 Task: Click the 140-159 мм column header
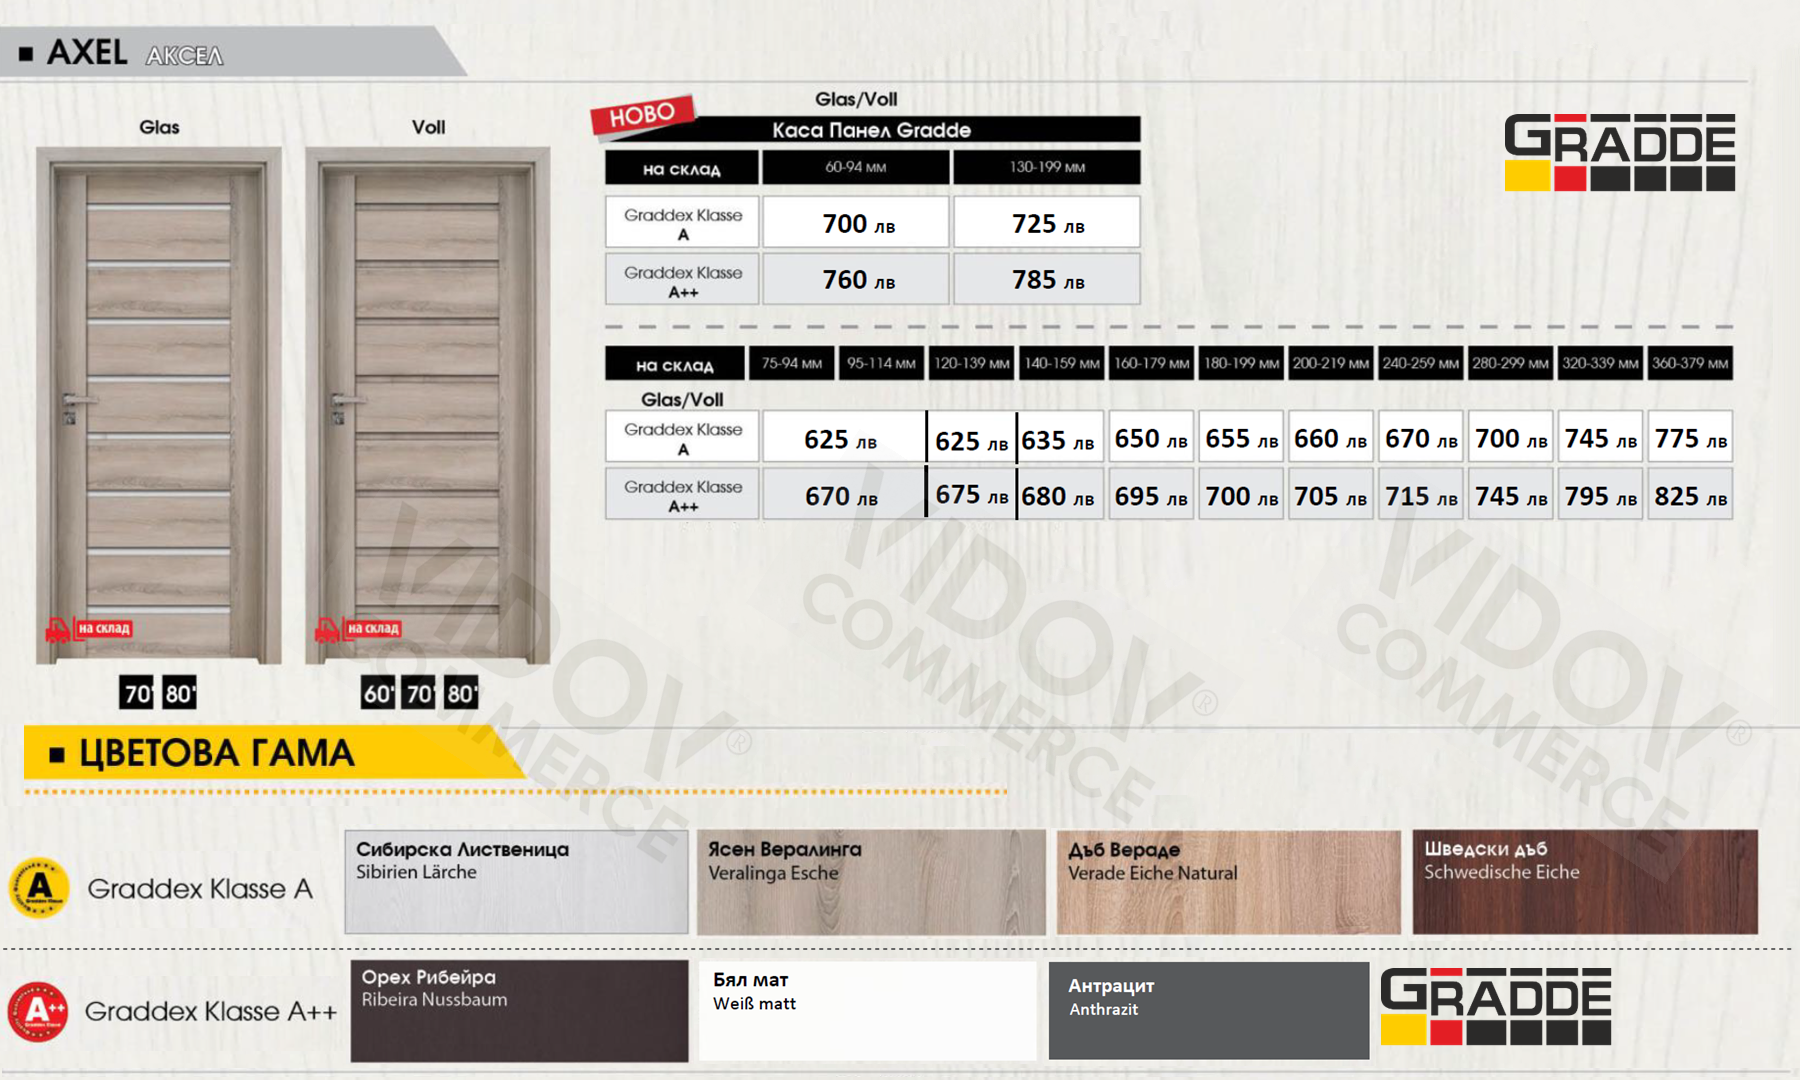[1061, 363]
